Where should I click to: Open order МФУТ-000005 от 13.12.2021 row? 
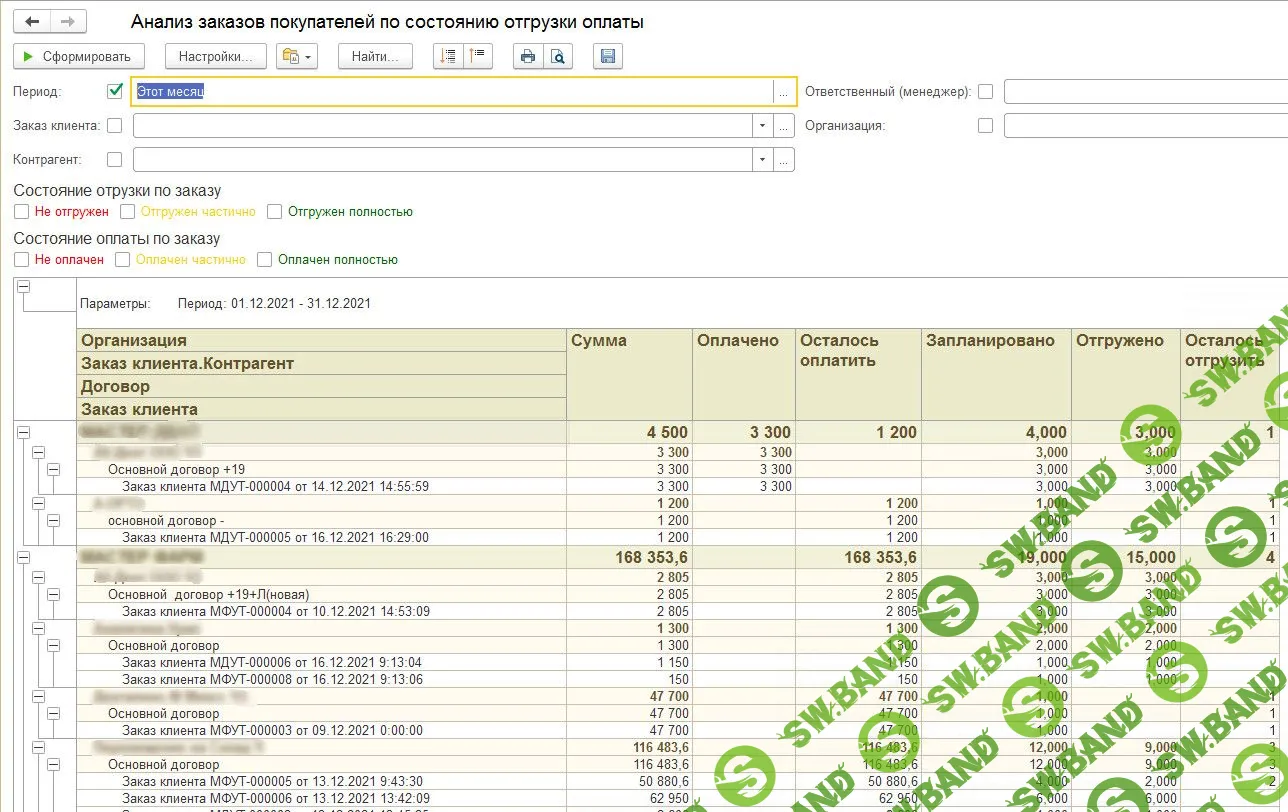click(272, 781)
